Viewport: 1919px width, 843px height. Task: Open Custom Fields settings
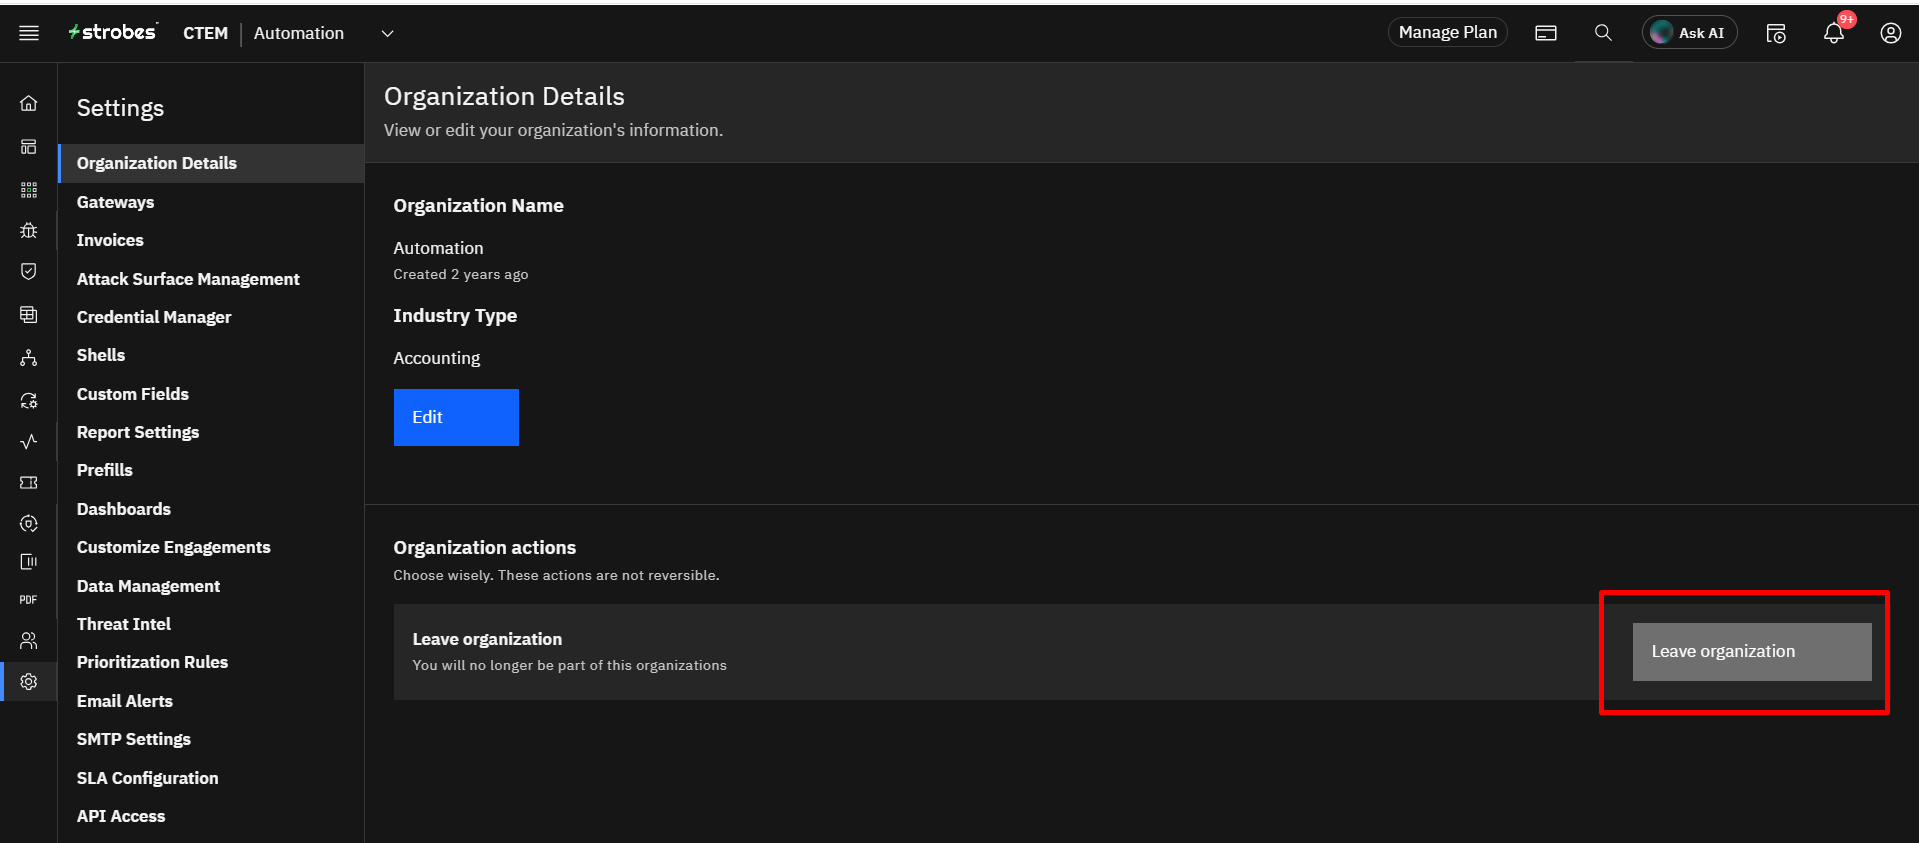coord(133,394)
